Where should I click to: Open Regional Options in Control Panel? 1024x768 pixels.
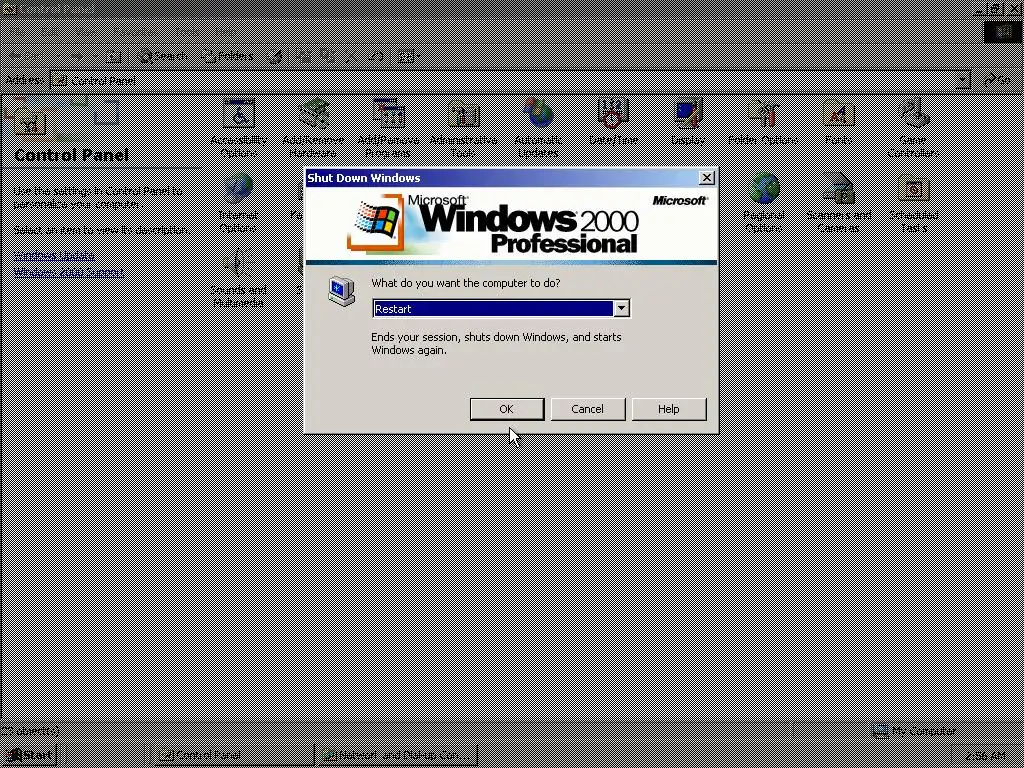click(x=763, y=202)
